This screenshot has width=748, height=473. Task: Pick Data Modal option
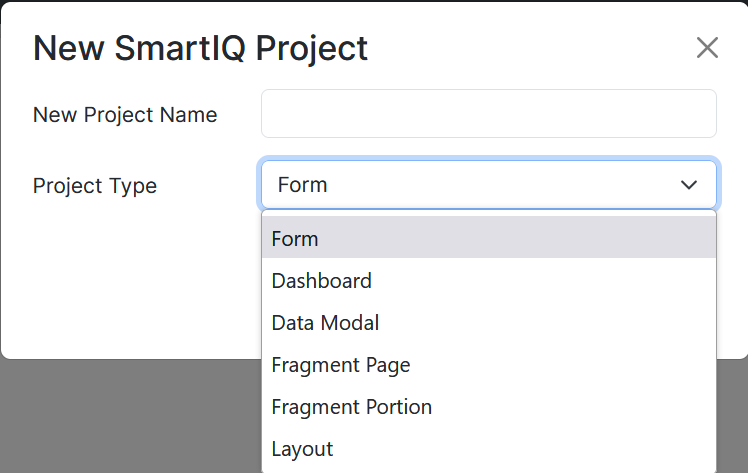pos(488,322)
